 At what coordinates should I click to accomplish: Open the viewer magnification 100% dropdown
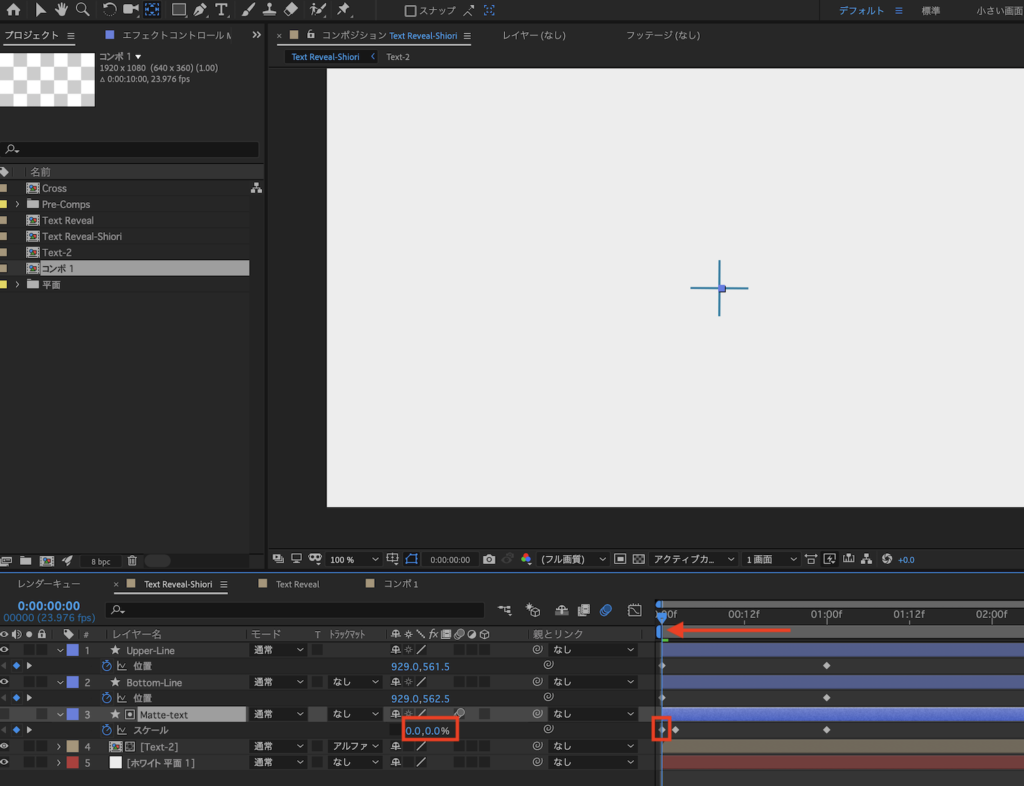pos(355,559)
